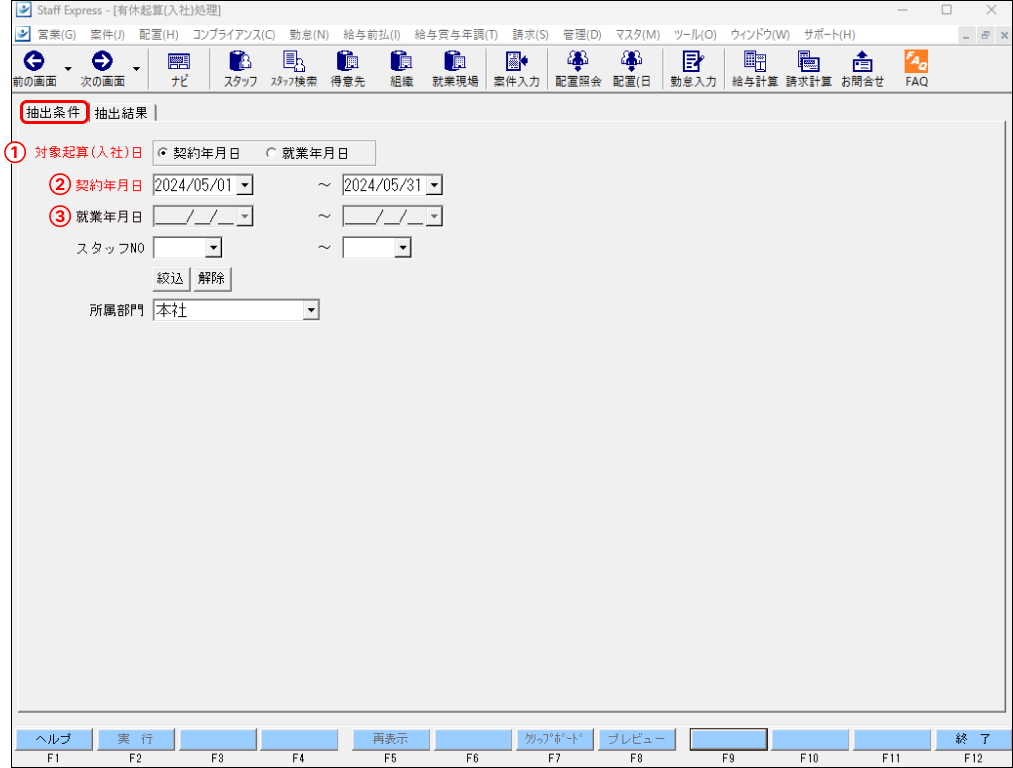Open the マスタ(M) menu
The width and height of the screenshot is (1013, 768).
click(637, 34)
